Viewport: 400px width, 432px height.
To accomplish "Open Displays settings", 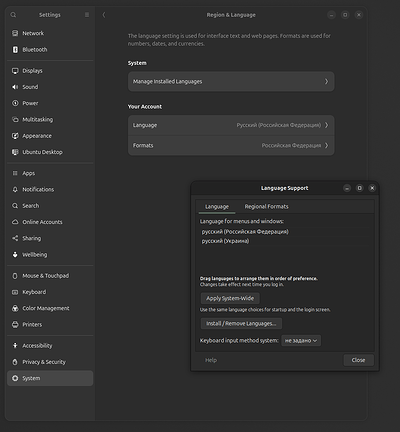I will click(x=50, y=71).
